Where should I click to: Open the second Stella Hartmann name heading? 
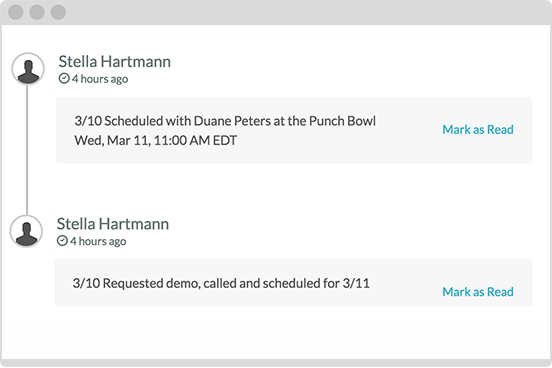point(113,224)
